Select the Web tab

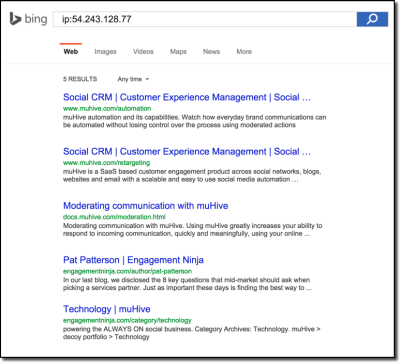71,51
